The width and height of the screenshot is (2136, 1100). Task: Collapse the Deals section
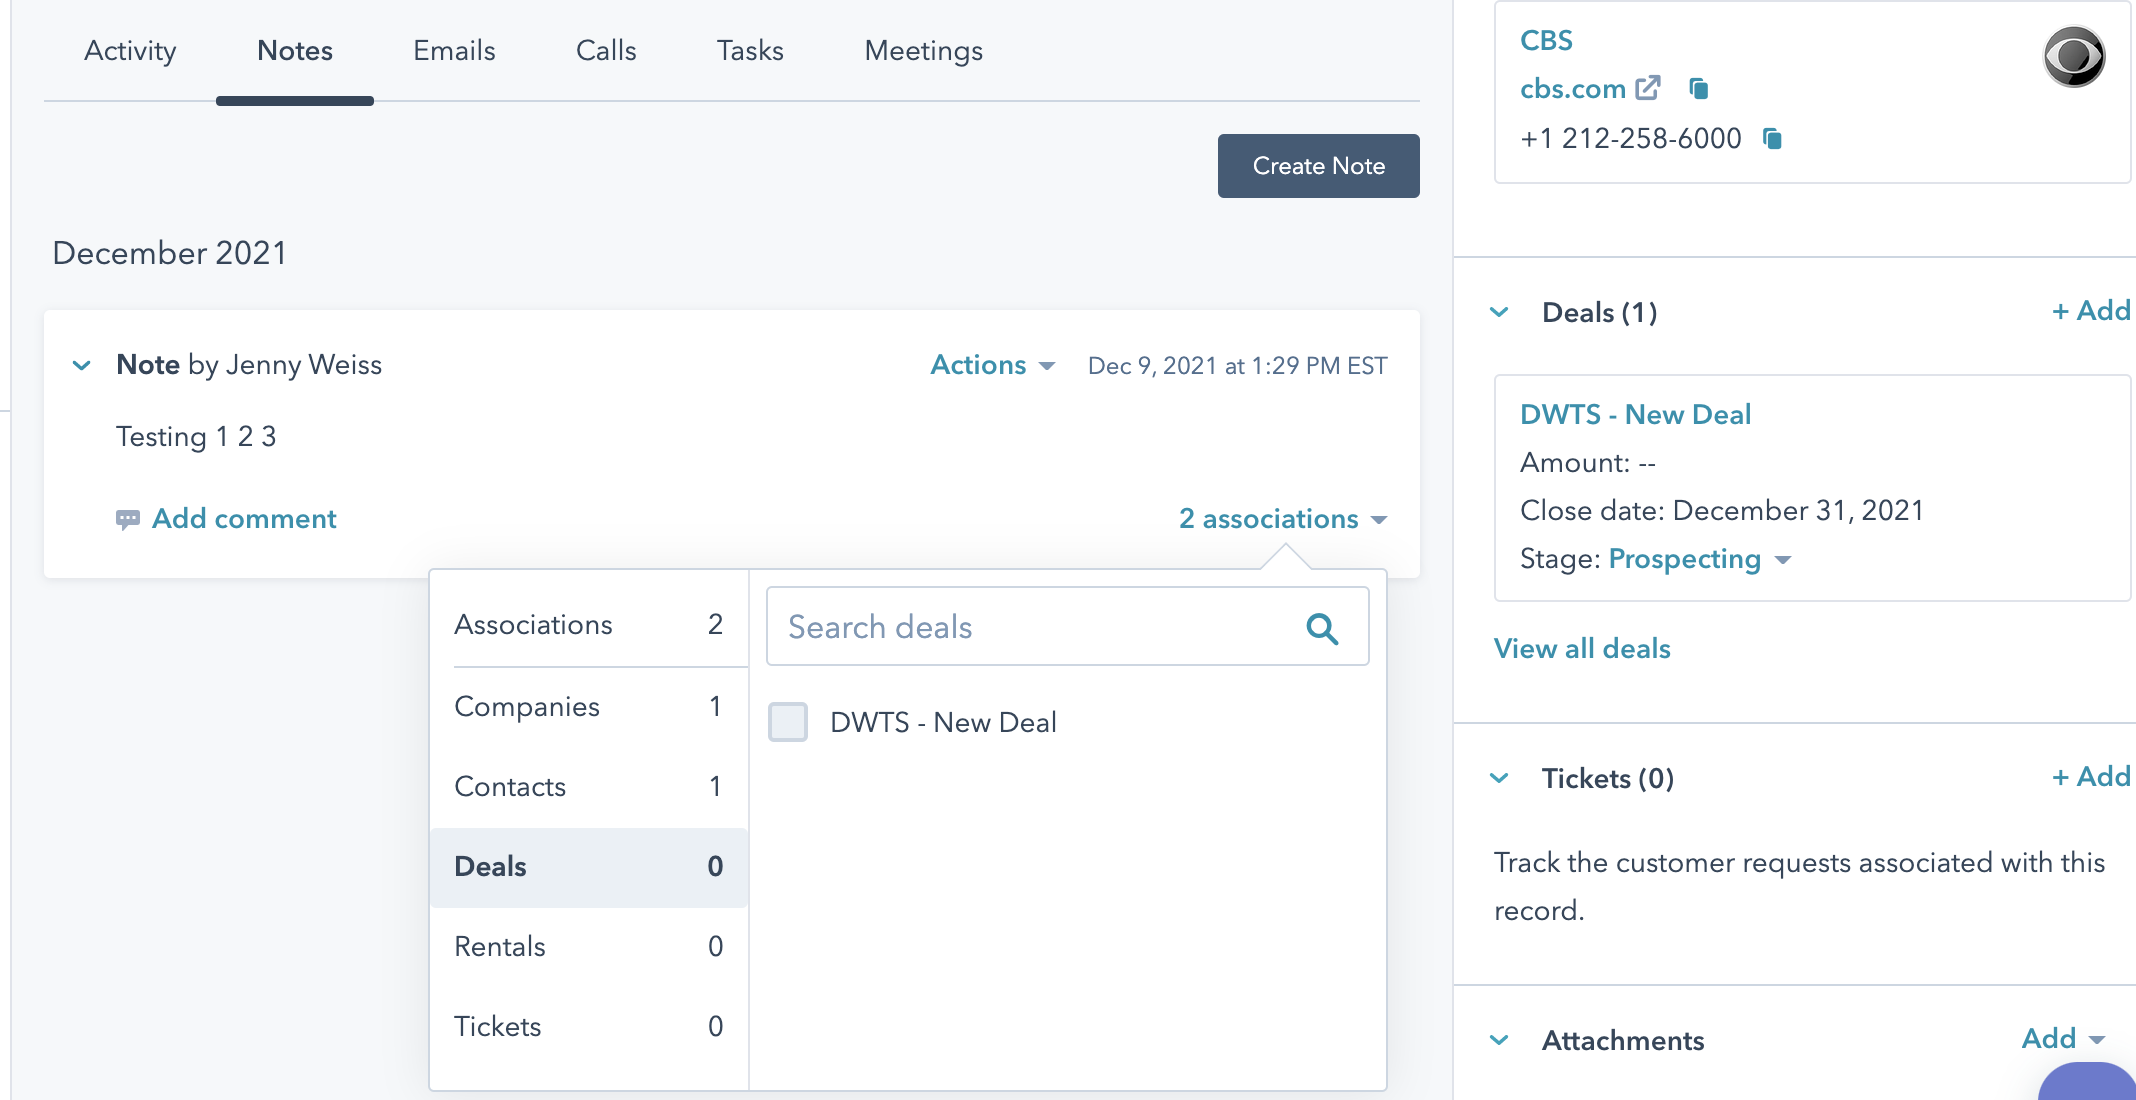point(1499,312)
